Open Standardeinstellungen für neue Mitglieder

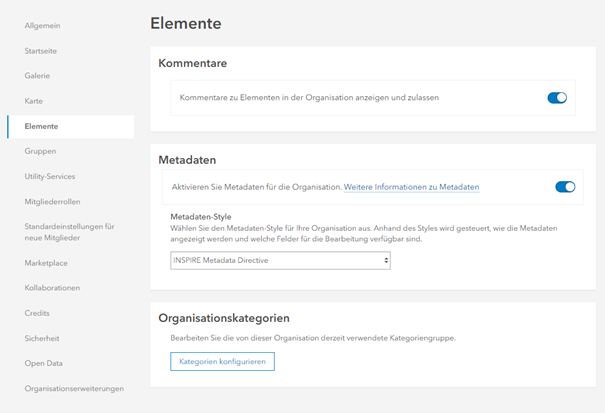69,232
